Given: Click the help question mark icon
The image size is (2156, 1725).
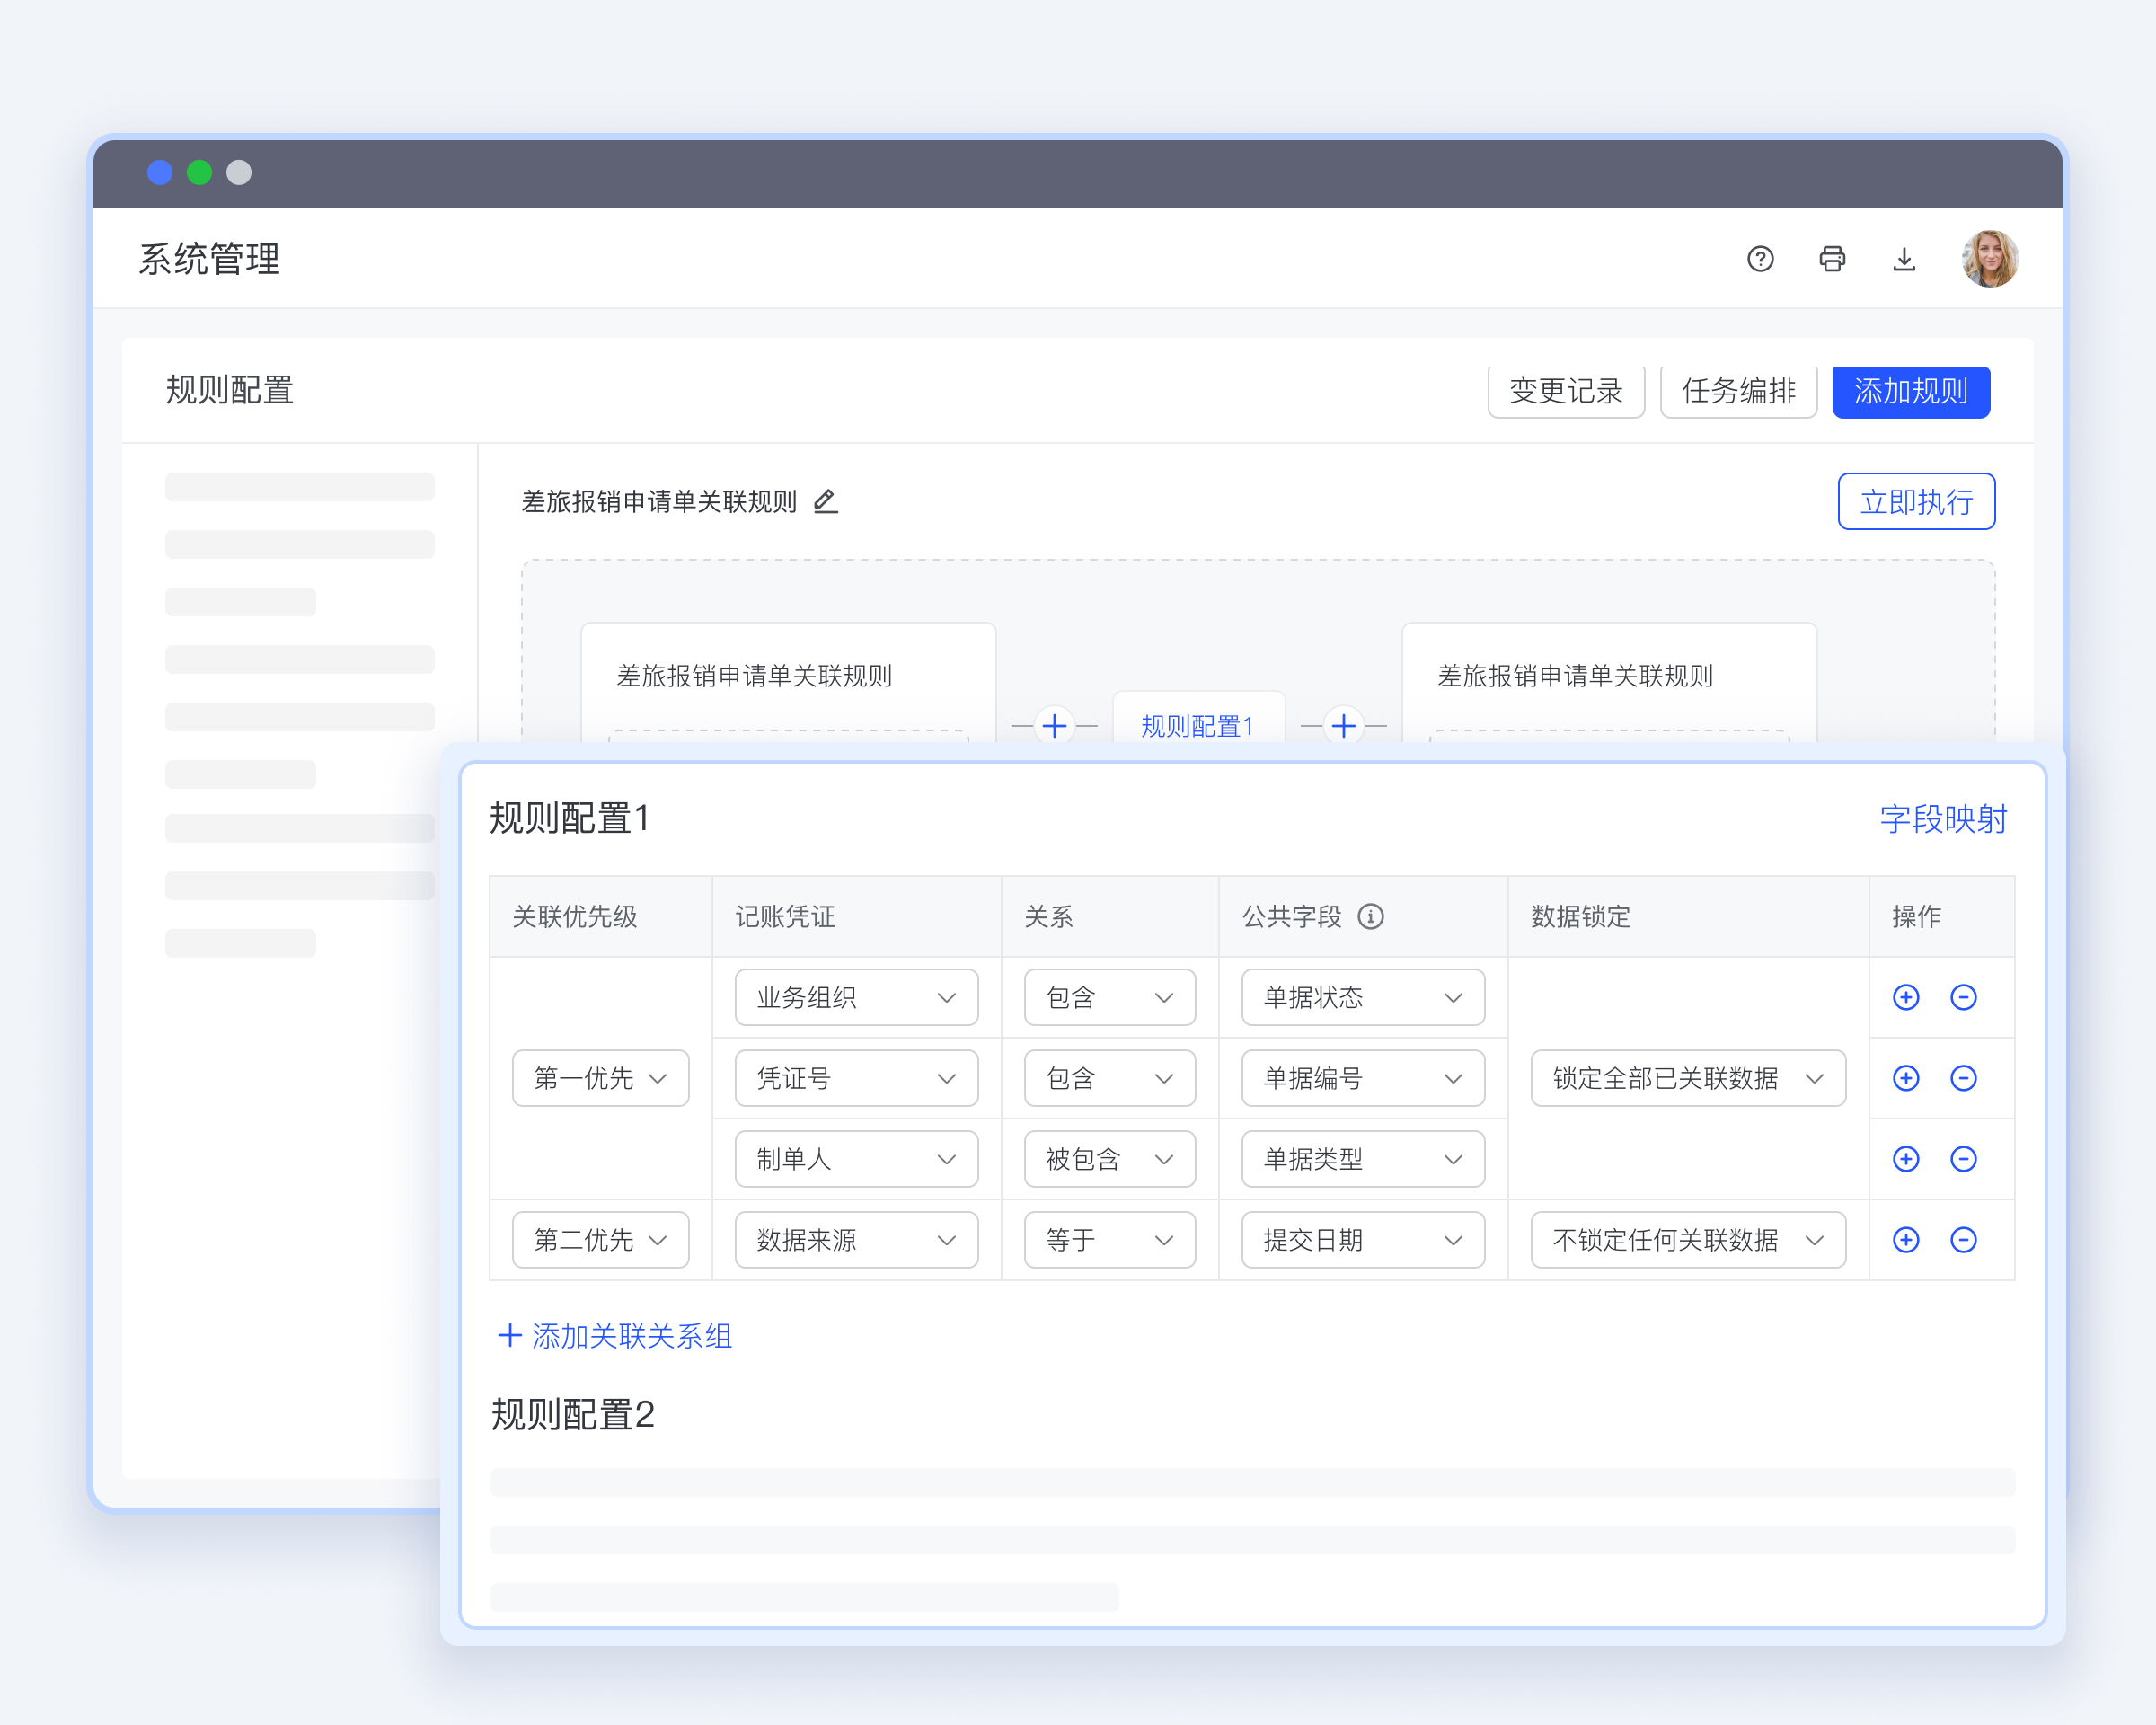Looking at the screenshot, I should tap(1760, 259).
